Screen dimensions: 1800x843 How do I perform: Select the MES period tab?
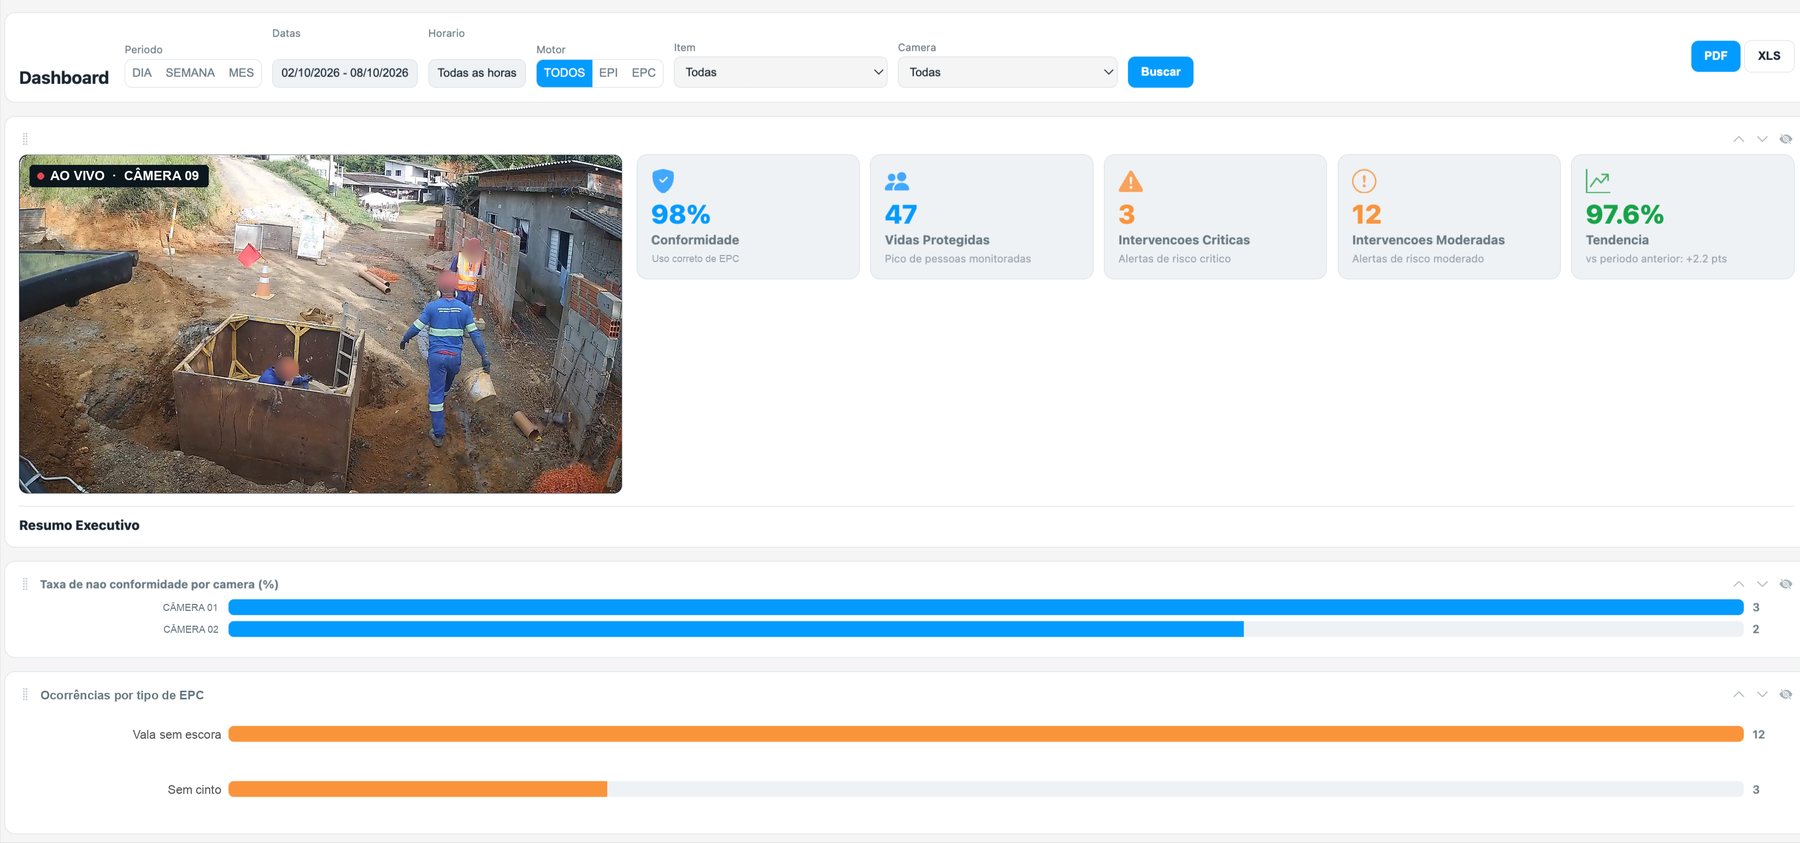click(241, 73)
